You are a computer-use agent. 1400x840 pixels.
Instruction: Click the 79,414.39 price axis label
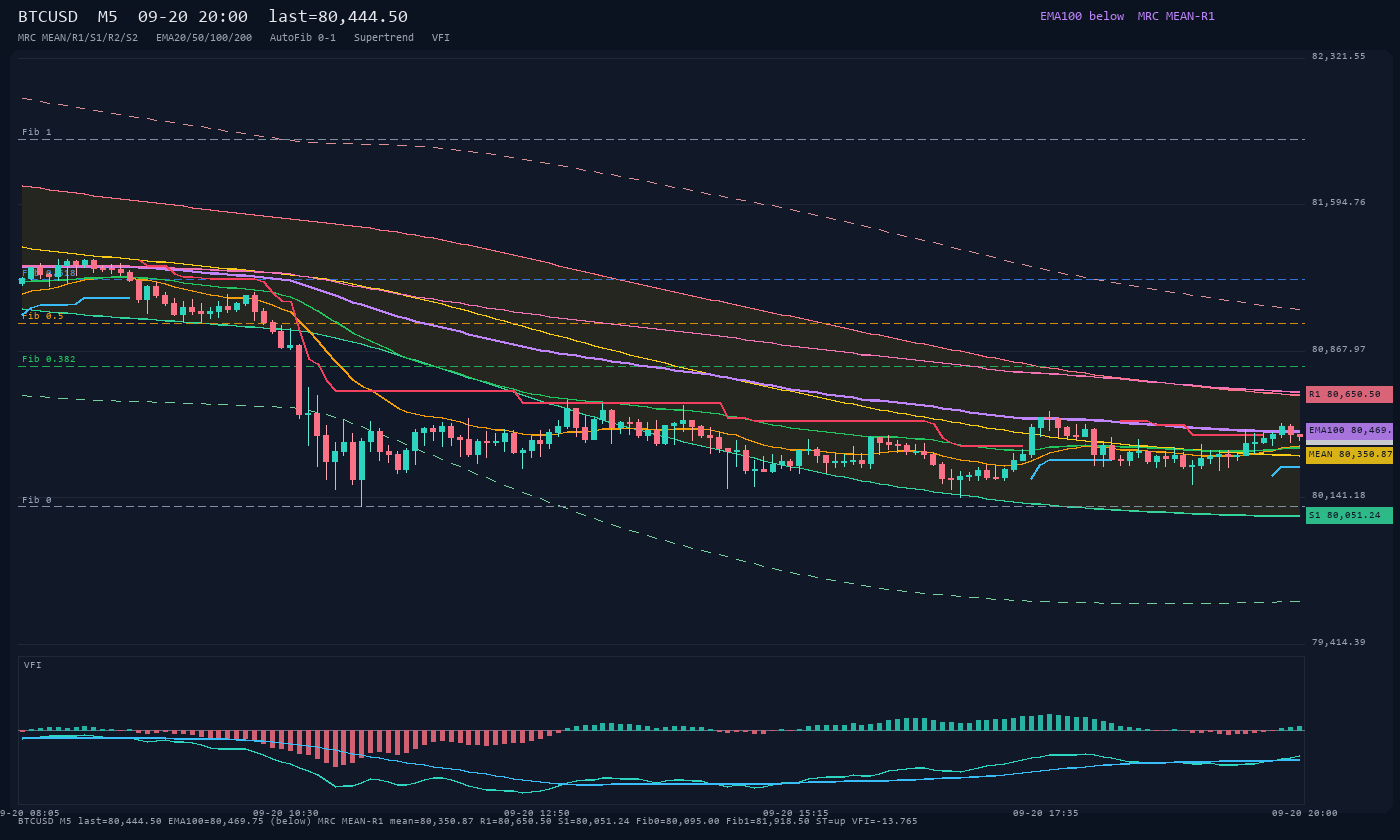[1338, 642]
